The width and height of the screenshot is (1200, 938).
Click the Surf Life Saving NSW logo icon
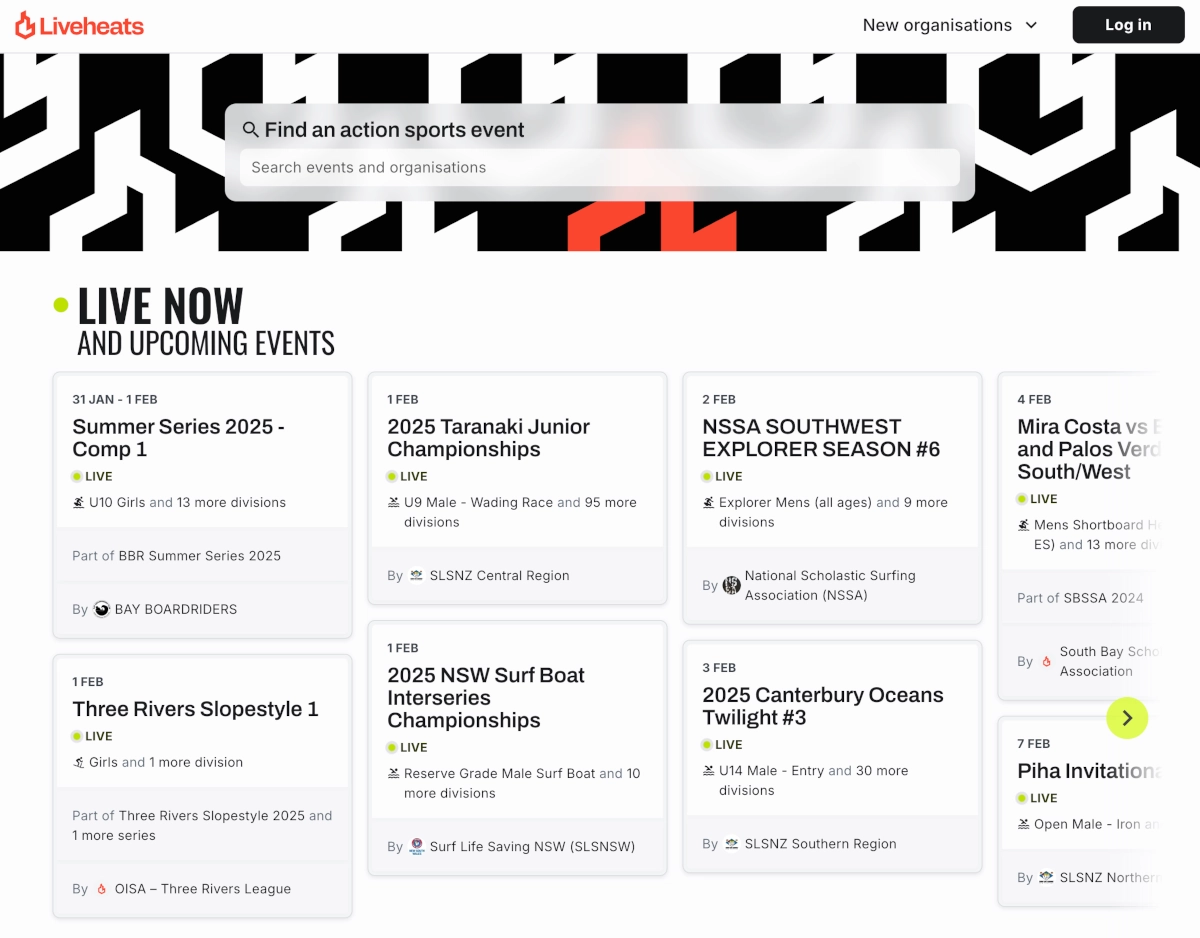pyautogui.click(x=417, y=847)
